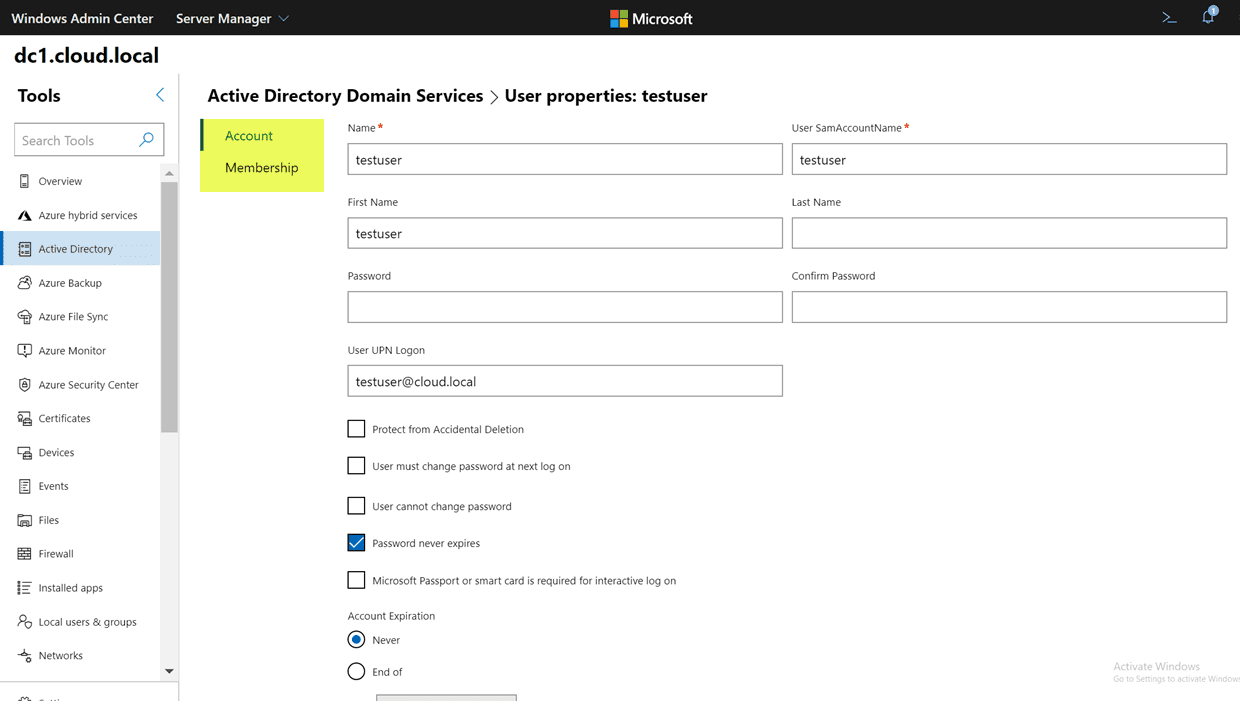Open the notifications bell icon
The image size is (1240, 701).
[x=1208, y=17]
